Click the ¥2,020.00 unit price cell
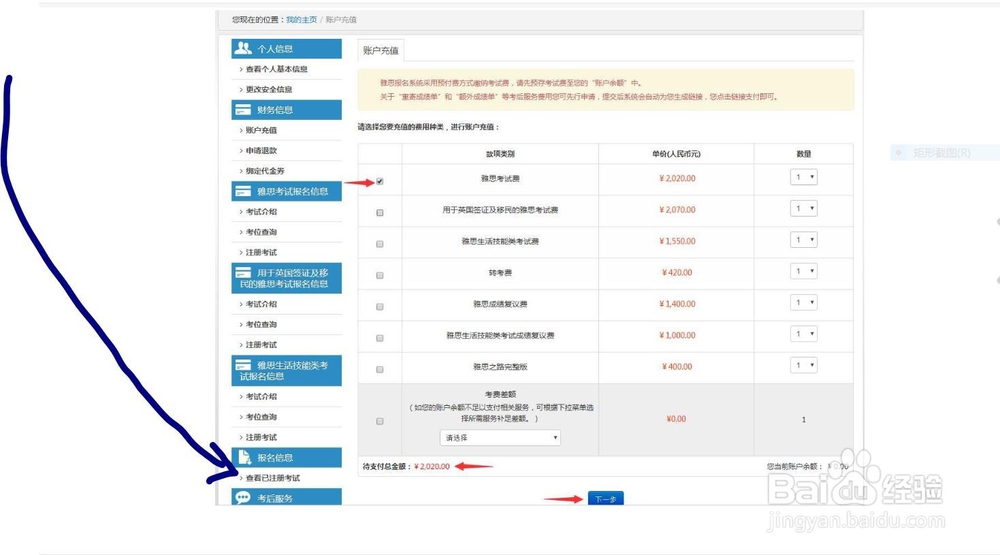1000x555 pixels. 677,179
